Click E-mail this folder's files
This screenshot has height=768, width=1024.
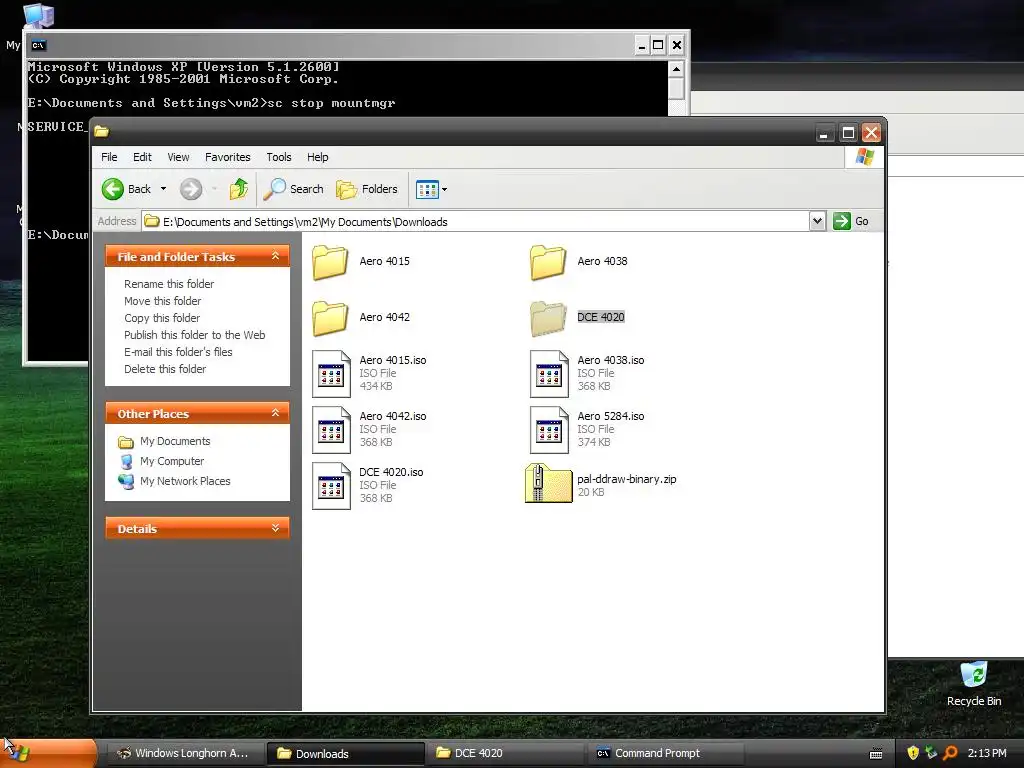(x=178, y=352)
